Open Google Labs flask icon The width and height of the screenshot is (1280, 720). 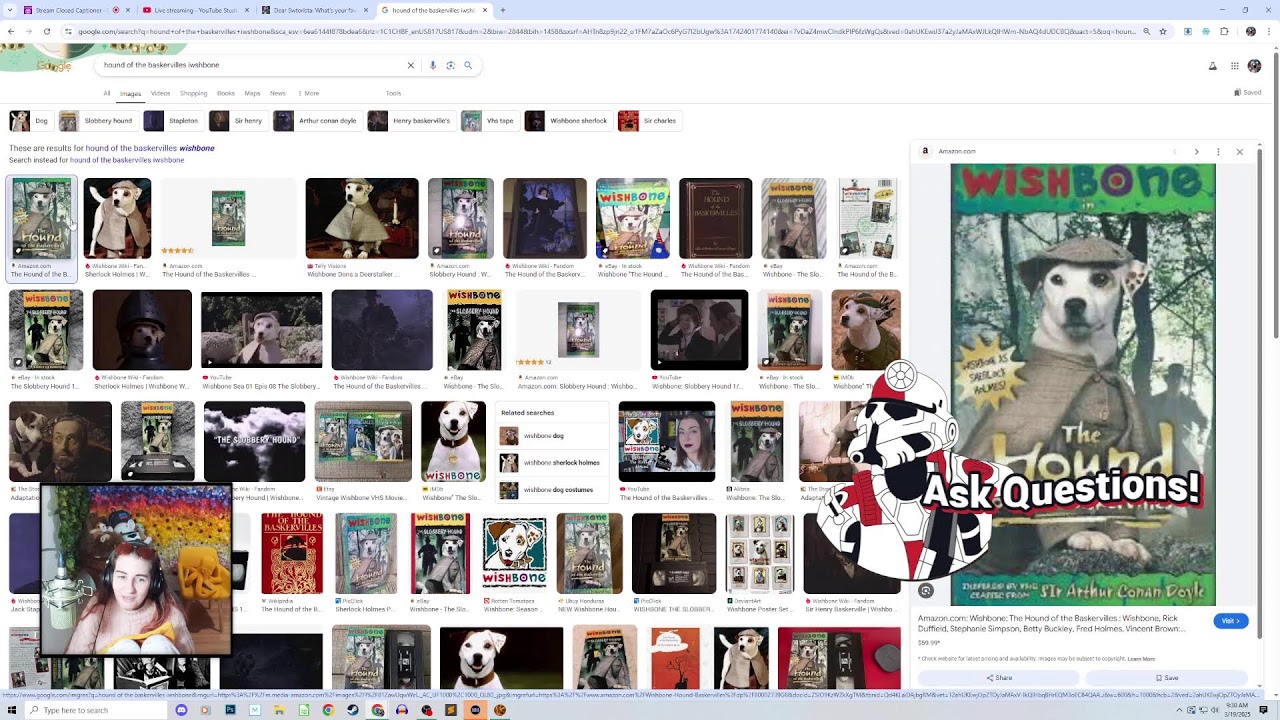(x=1213, y=66)
